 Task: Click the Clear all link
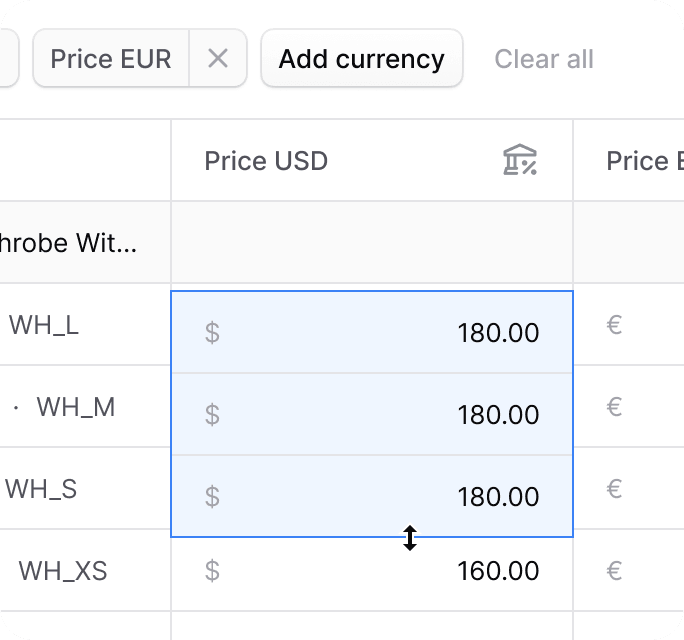coord(544,59)
